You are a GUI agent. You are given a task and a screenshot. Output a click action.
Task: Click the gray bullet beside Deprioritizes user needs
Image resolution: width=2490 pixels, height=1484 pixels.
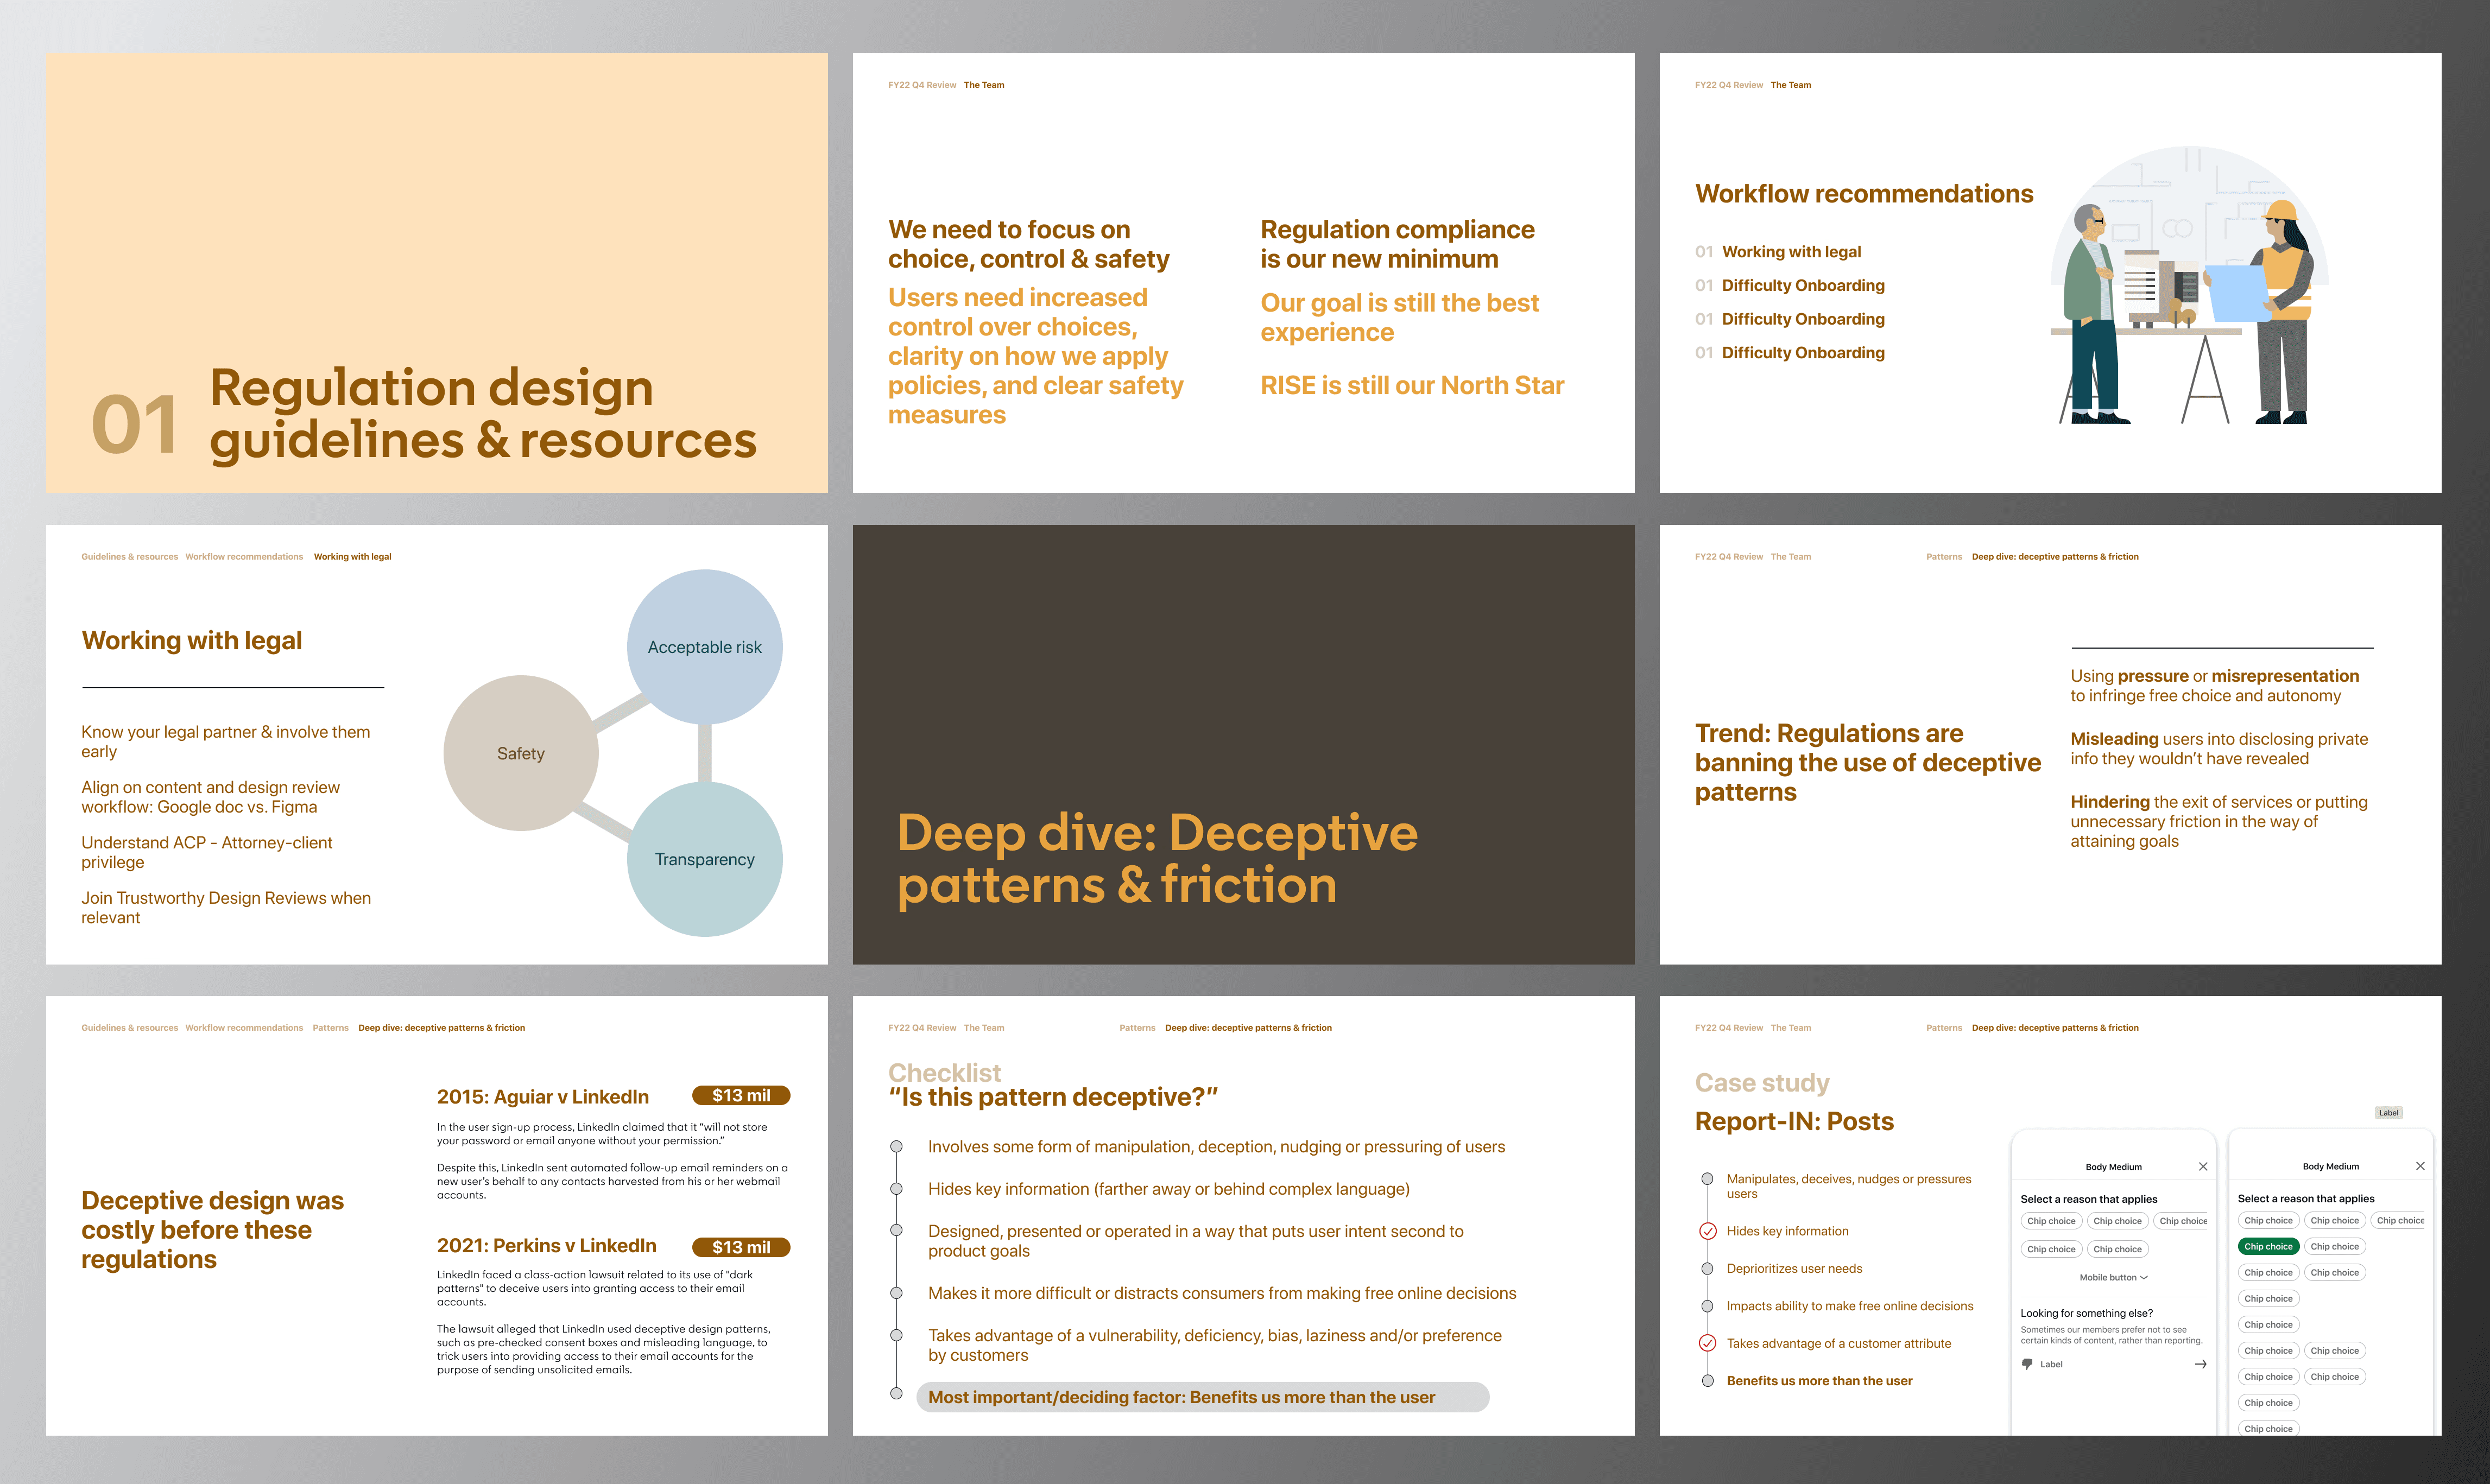(1708, 1268)
